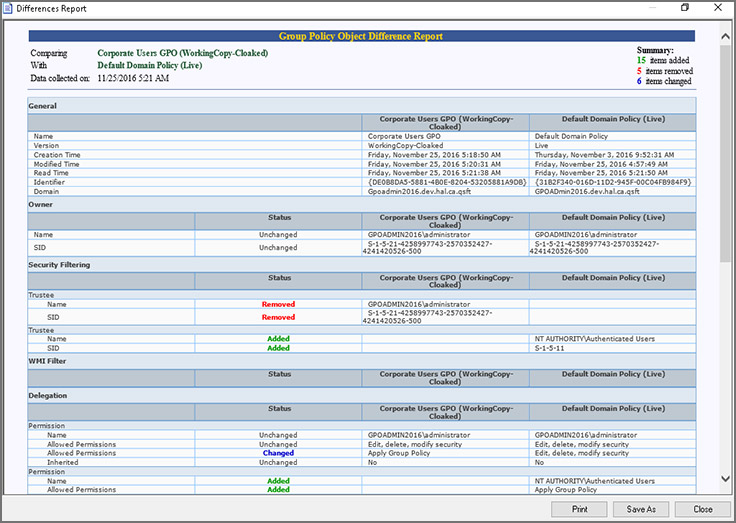Viewport: 736px width, 523px height.
Task: Click the blue 'Changed' status in Delegation
Action: click(278, 453)
